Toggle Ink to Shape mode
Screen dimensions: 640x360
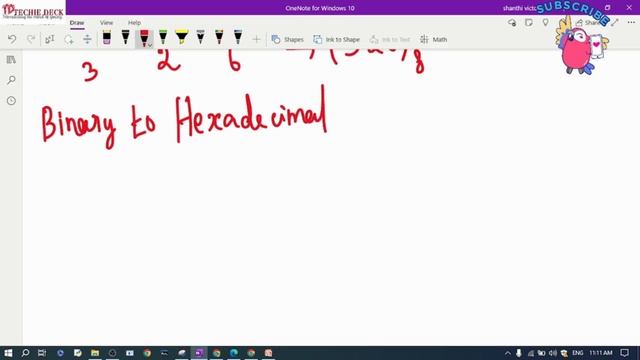(336, 39)
